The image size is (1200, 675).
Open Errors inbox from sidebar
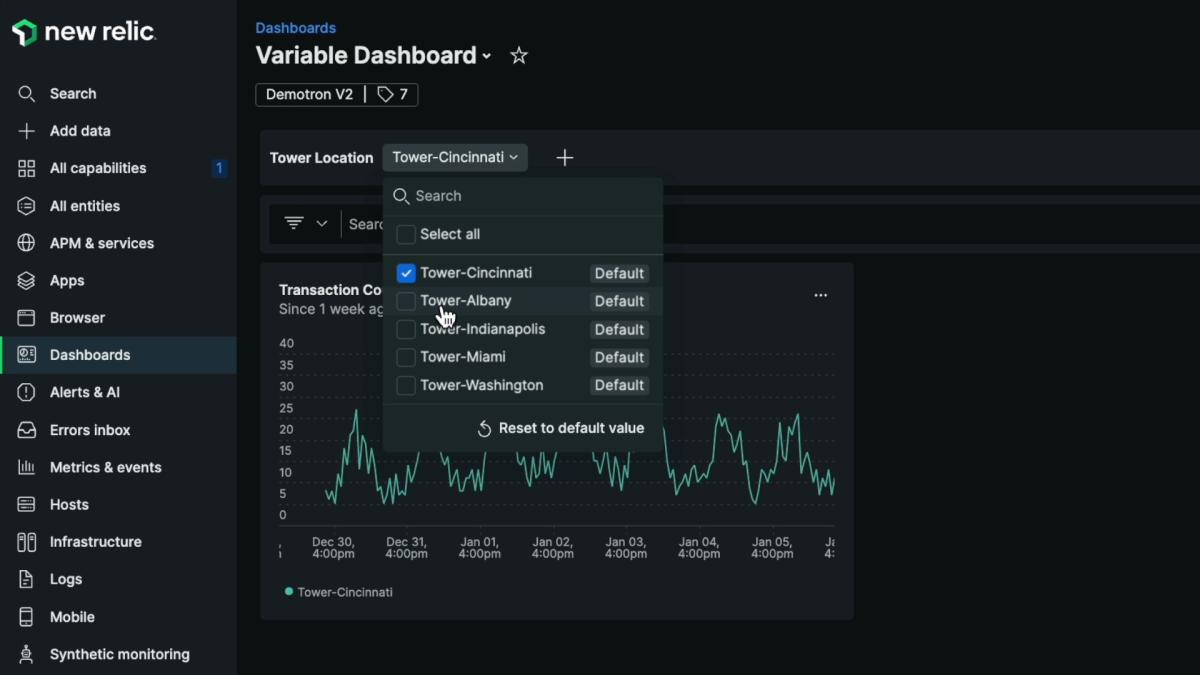(x=90, y=430)
